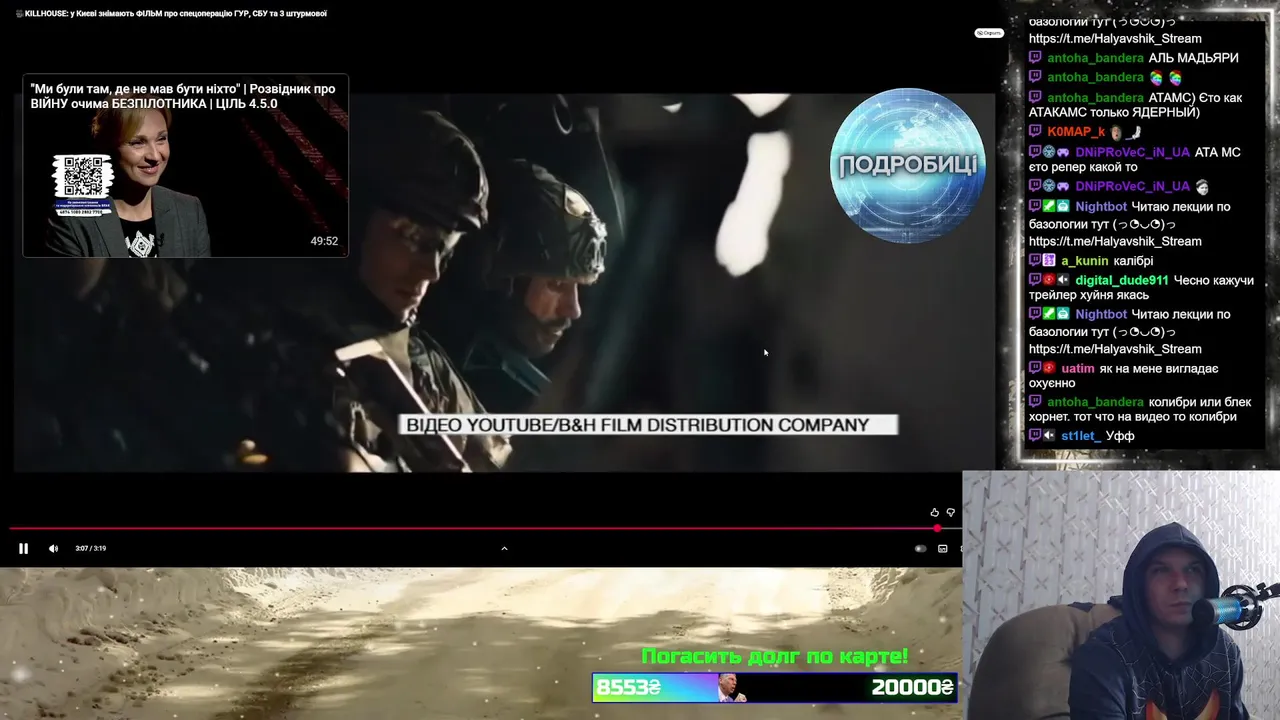This screenshot has height=720, width=1280.
Task: Toggle the autoplay switch in player
Action: pos(920,548)
